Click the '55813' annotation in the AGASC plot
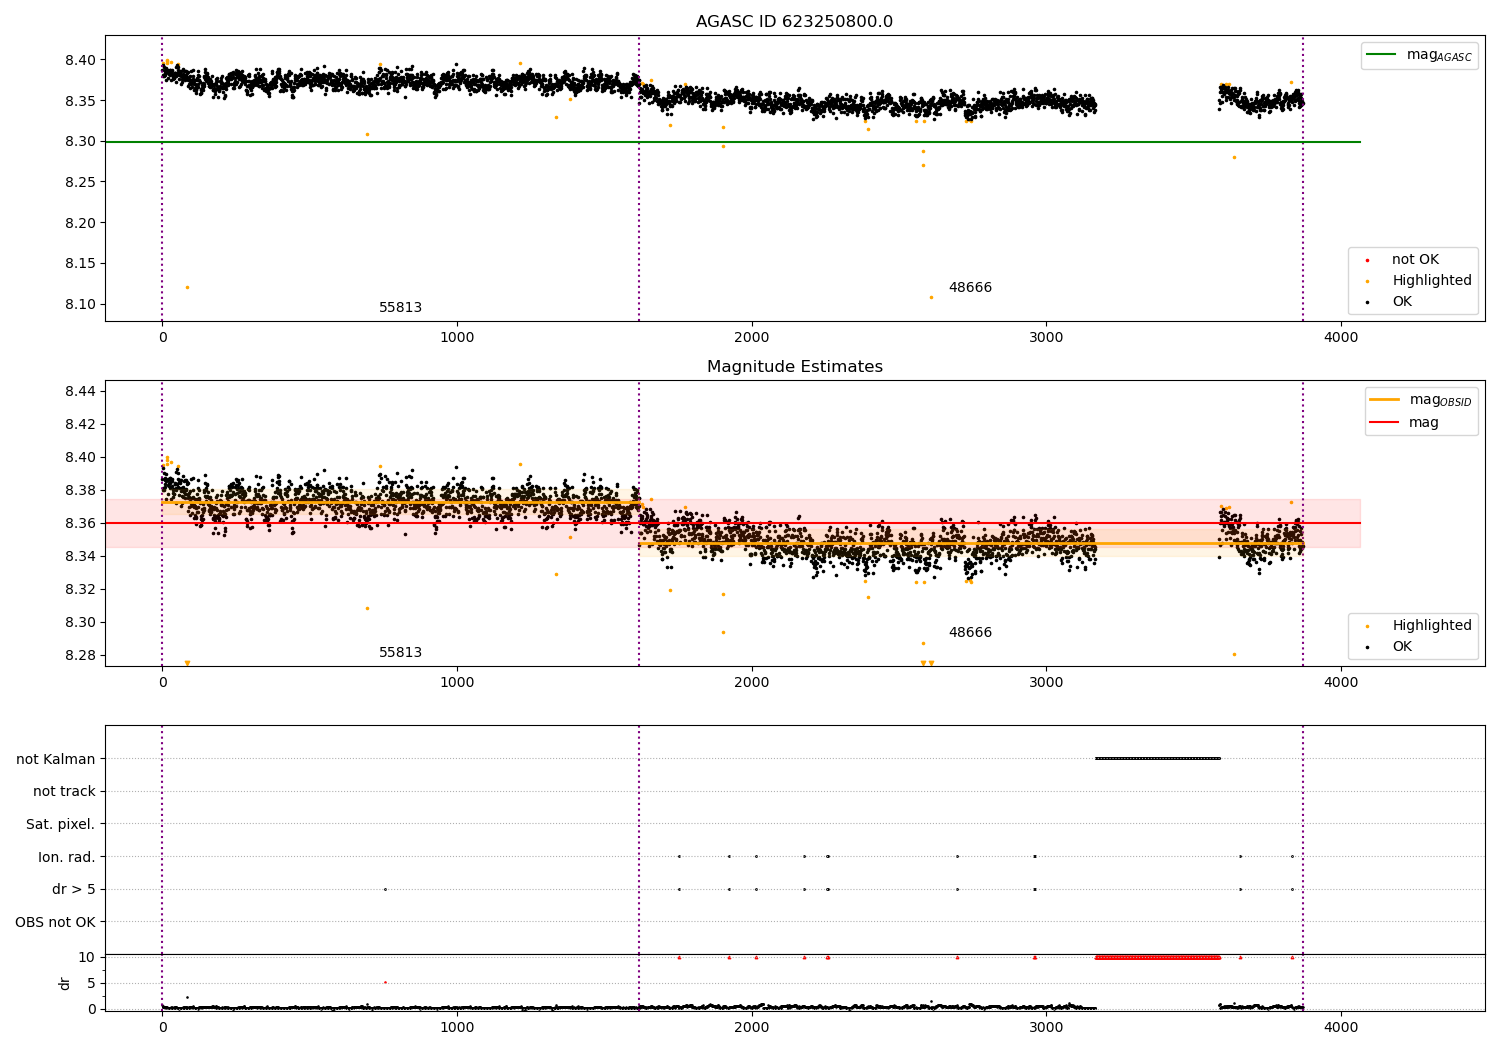The width and height of the screenshot is (1500, 1050). (400, 308)
